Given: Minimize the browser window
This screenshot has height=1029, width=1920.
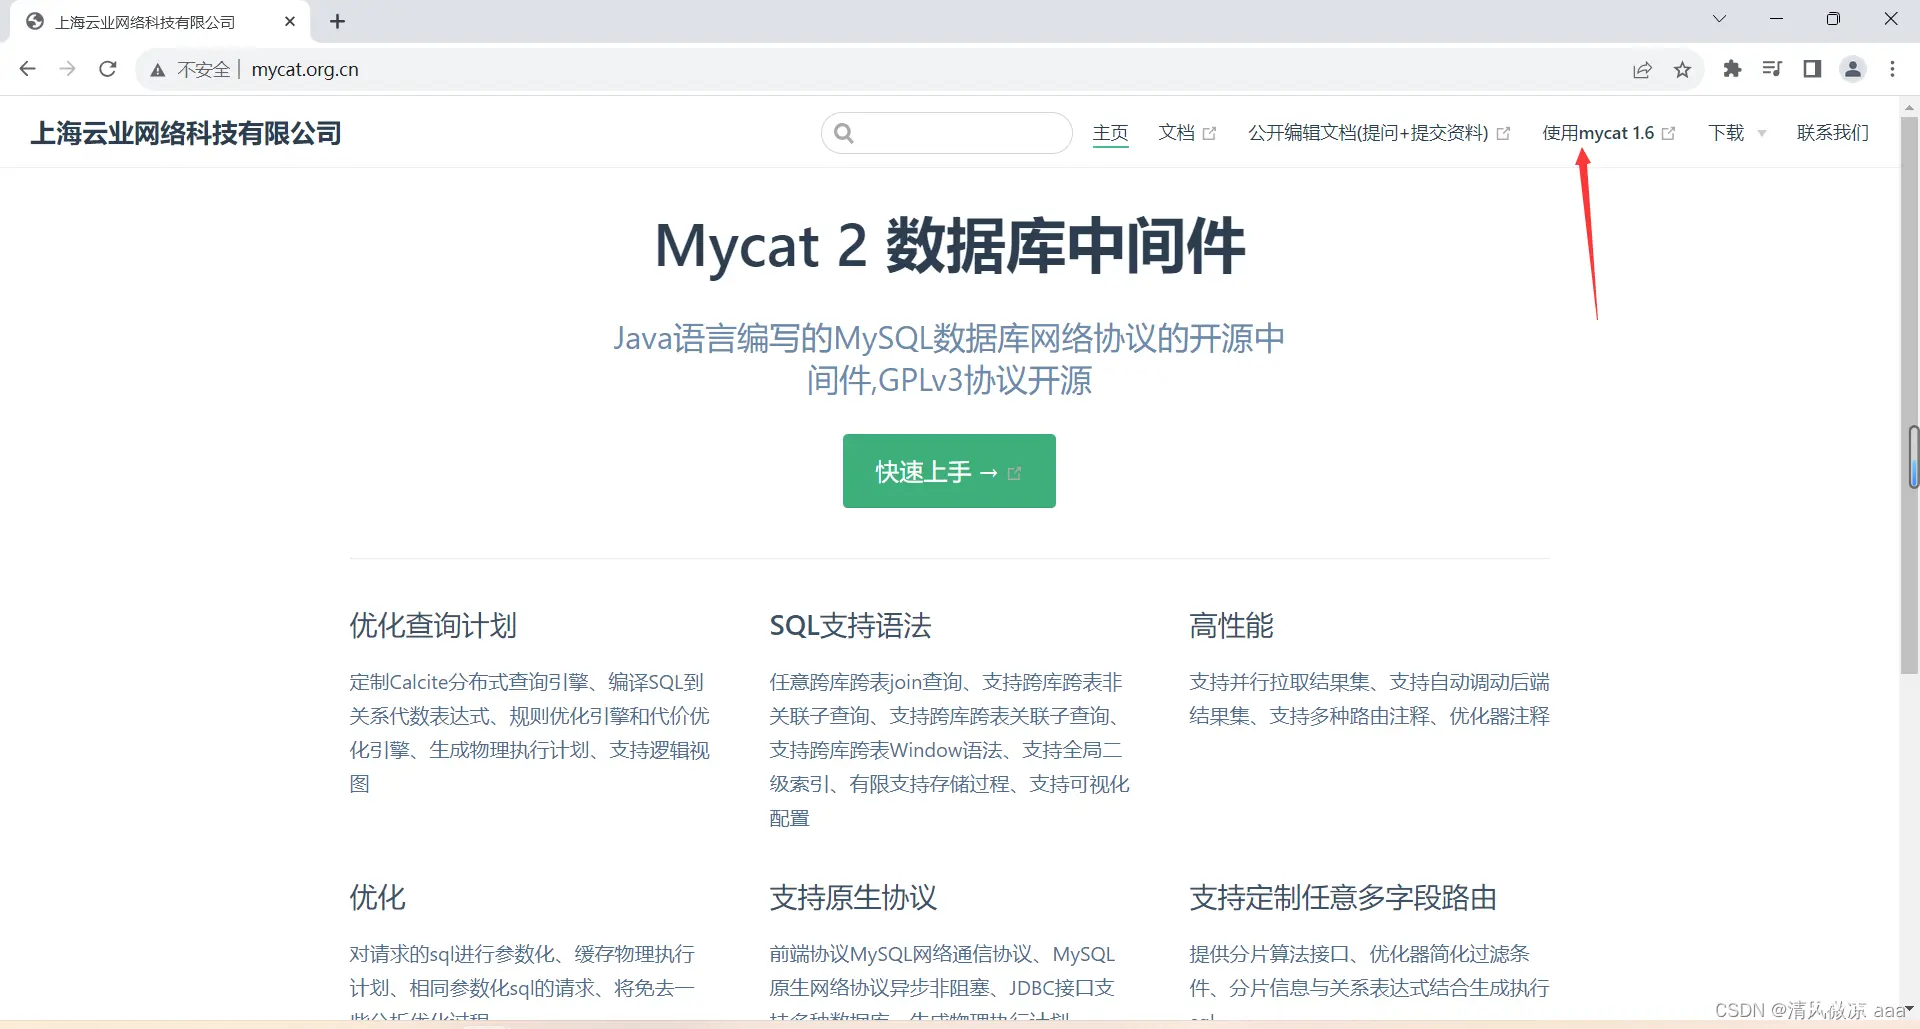Looking at the screenshot, I should (x=1776, y=19).
